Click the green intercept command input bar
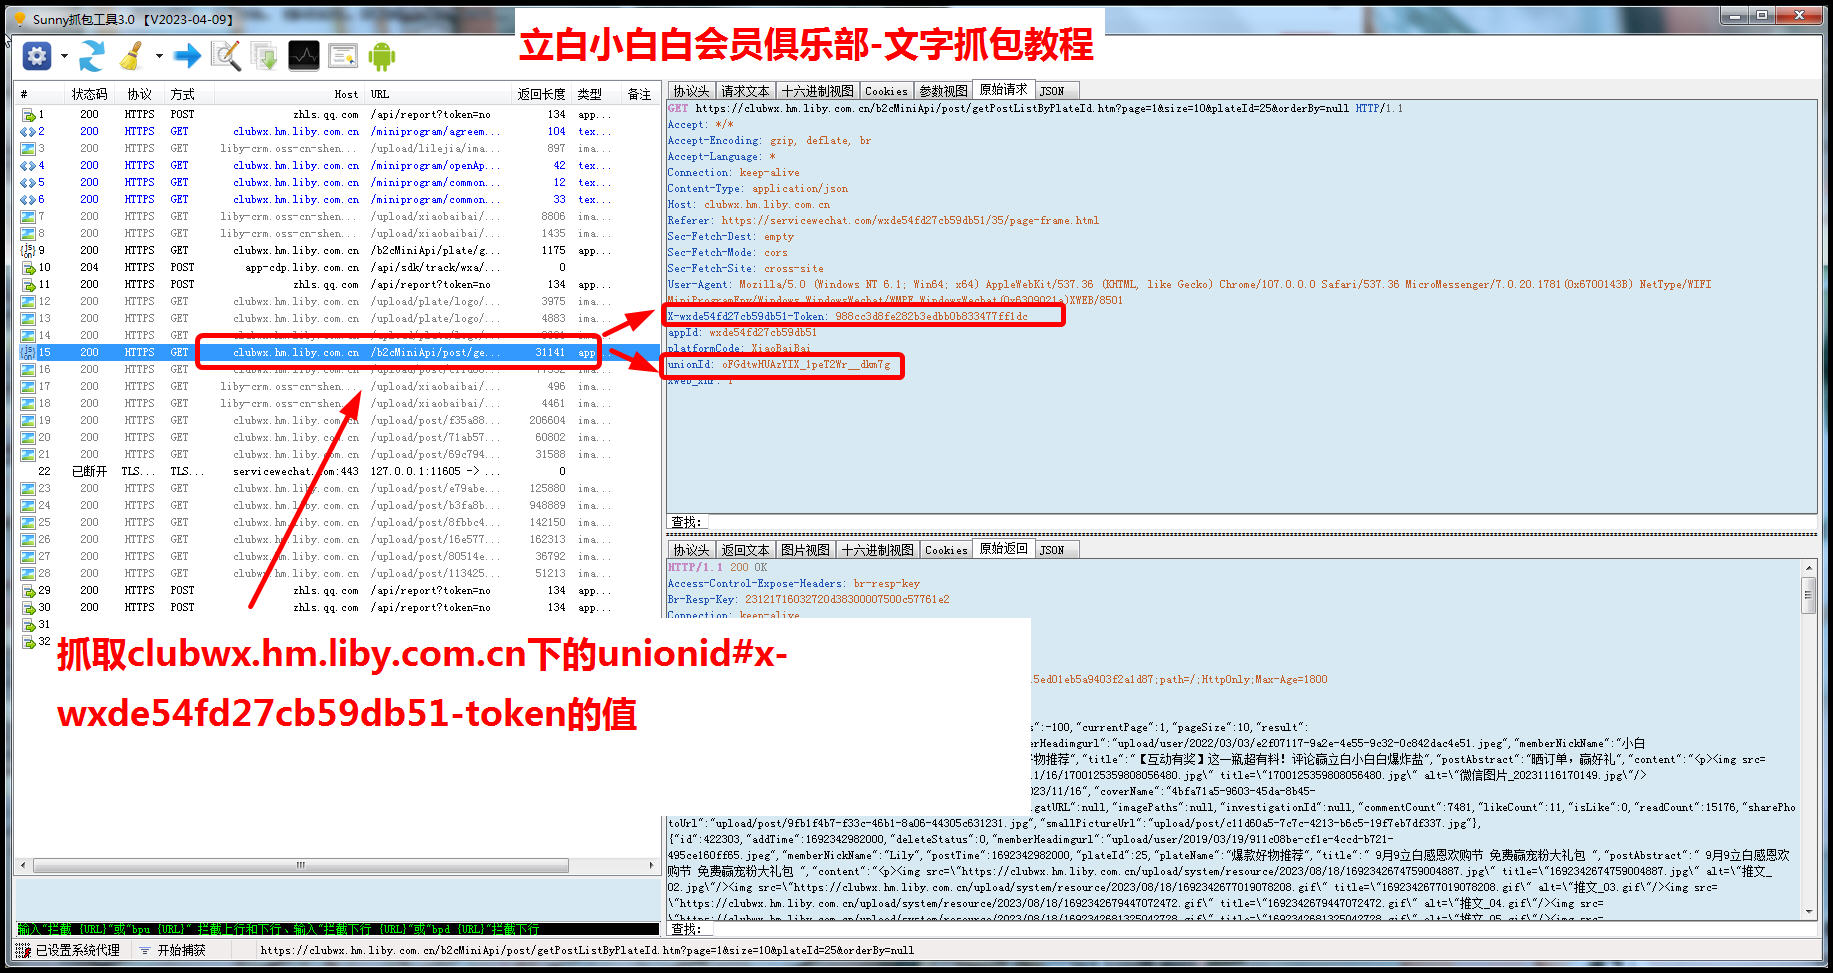 pos(337,930)
